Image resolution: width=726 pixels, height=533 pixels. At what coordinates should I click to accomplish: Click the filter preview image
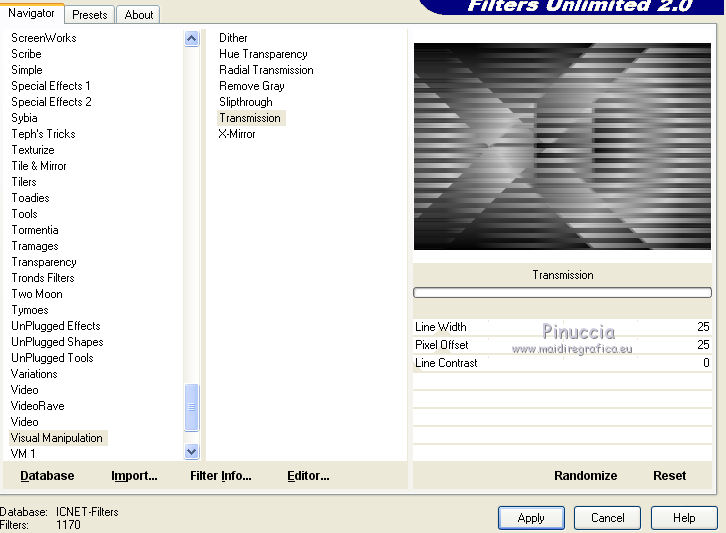(x=562, y=146)
